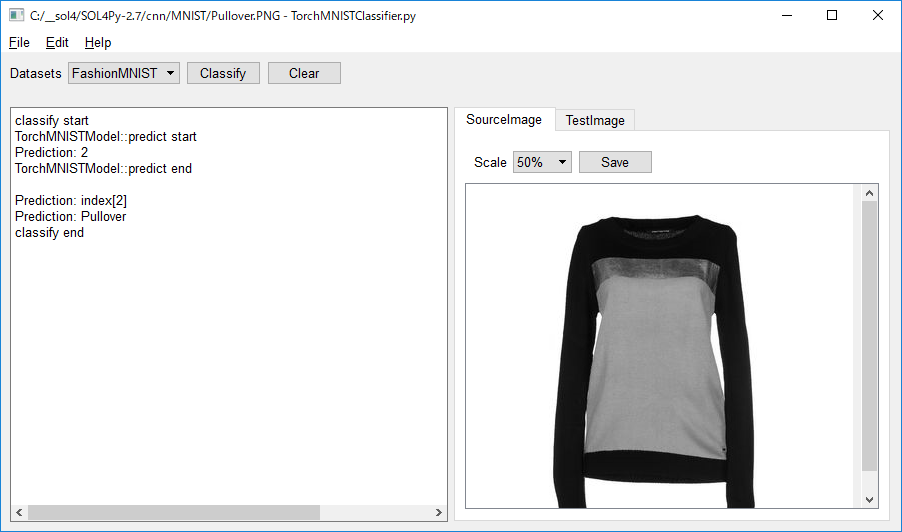
Task: Click the 'classify end' log line
Action: [49, 232]
